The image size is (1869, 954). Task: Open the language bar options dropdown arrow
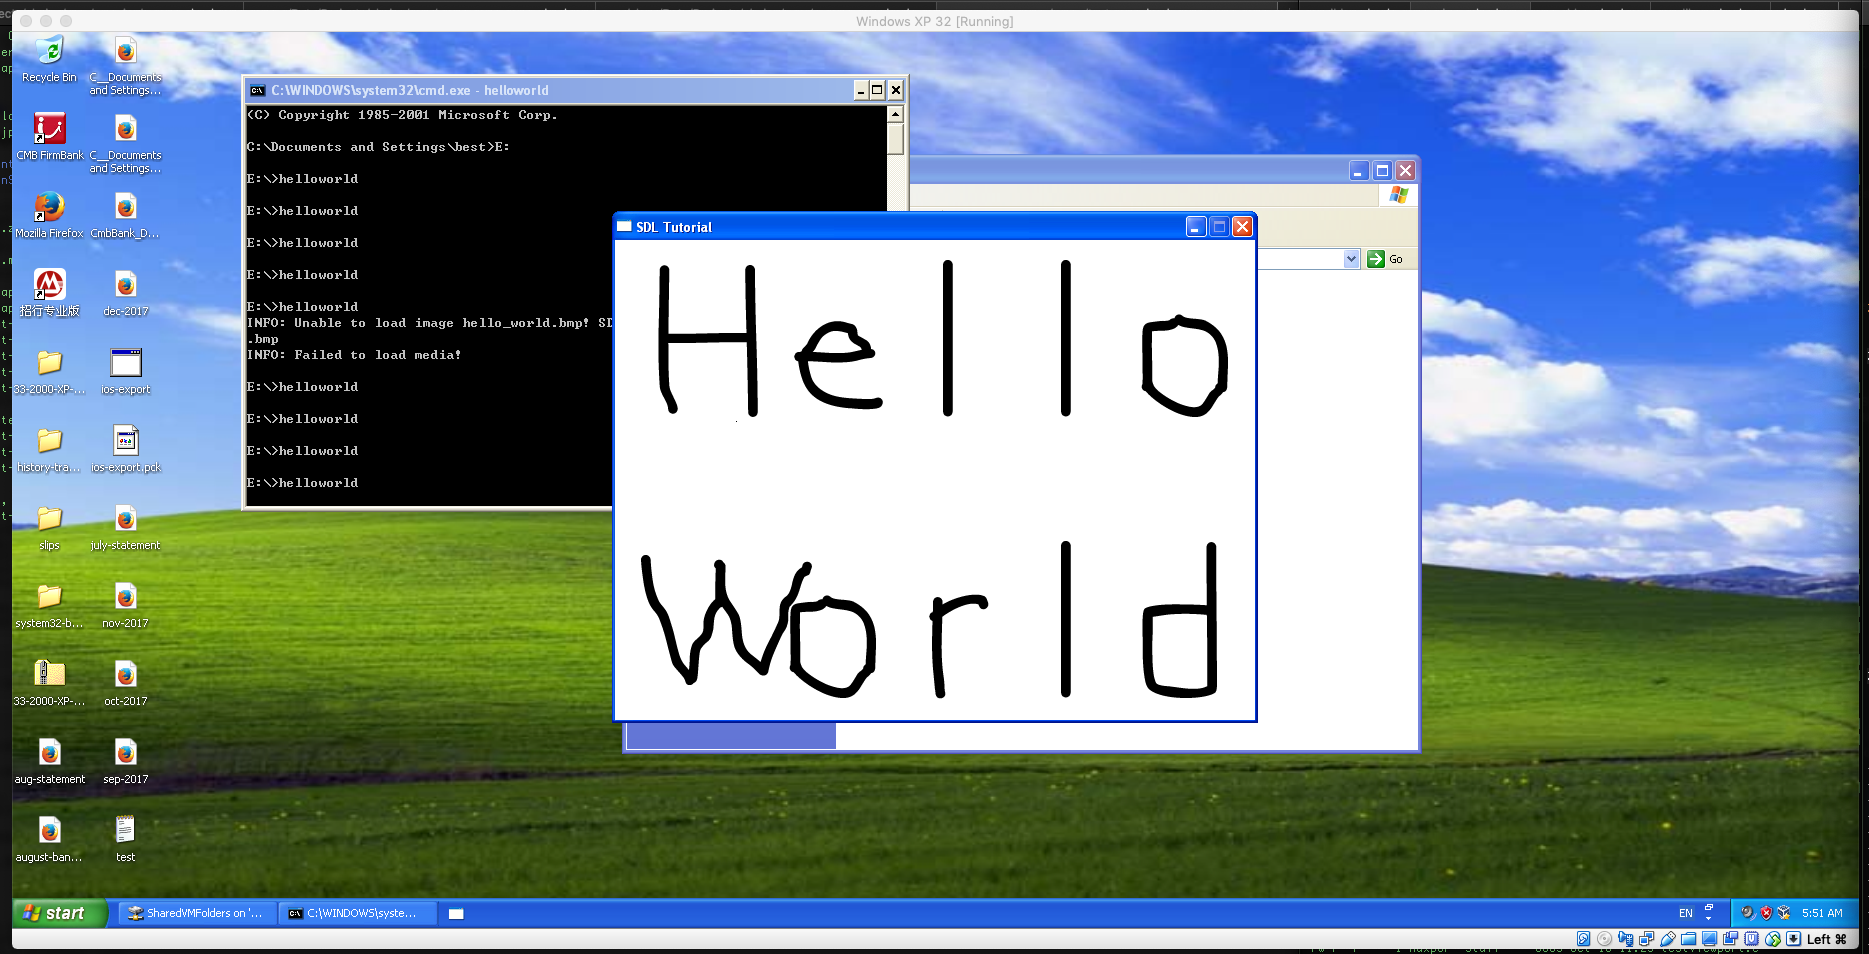click(1708, 918)
